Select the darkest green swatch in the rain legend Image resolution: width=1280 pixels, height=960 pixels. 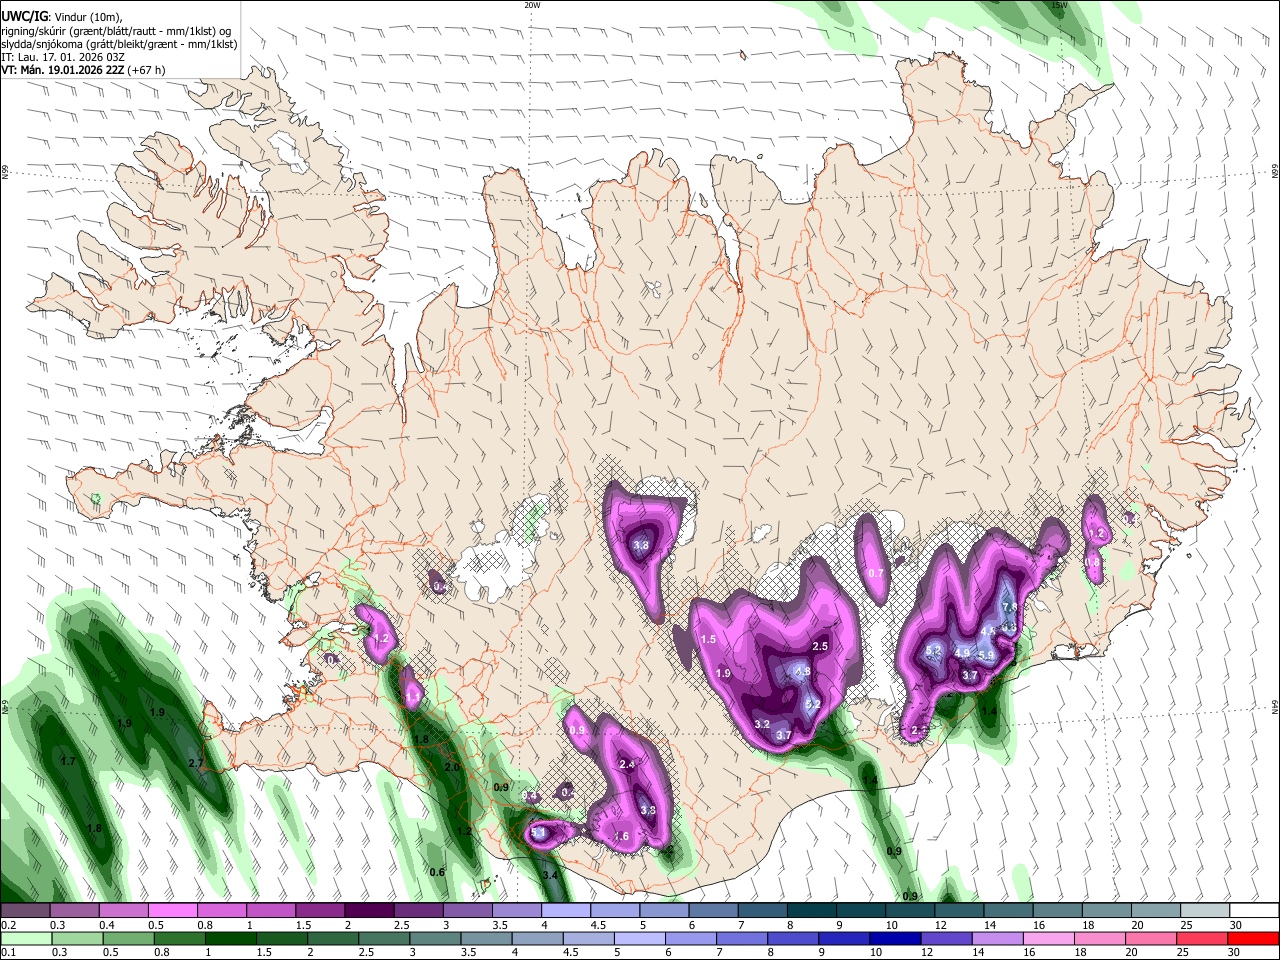[x=229, y=938]
